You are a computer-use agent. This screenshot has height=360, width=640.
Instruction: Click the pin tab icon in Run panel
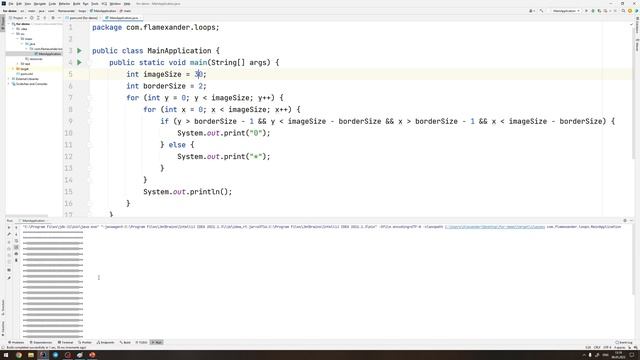pyautogui.click(x=9, y=278)
